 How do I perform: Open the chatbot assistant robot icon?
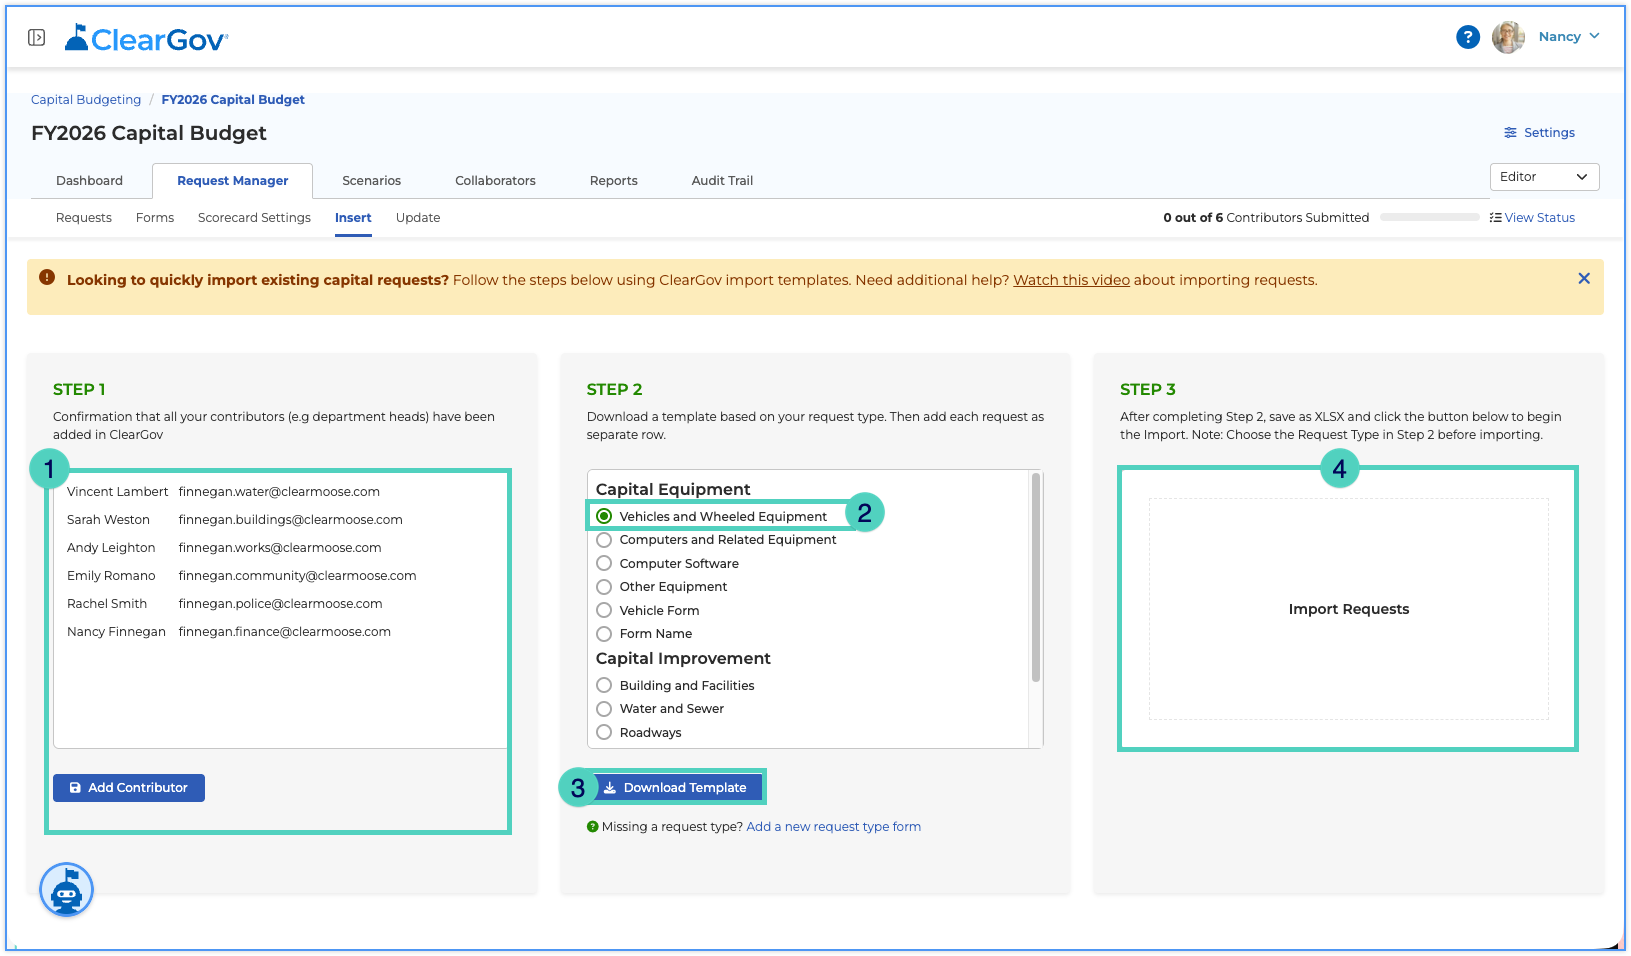coord(66,890)
